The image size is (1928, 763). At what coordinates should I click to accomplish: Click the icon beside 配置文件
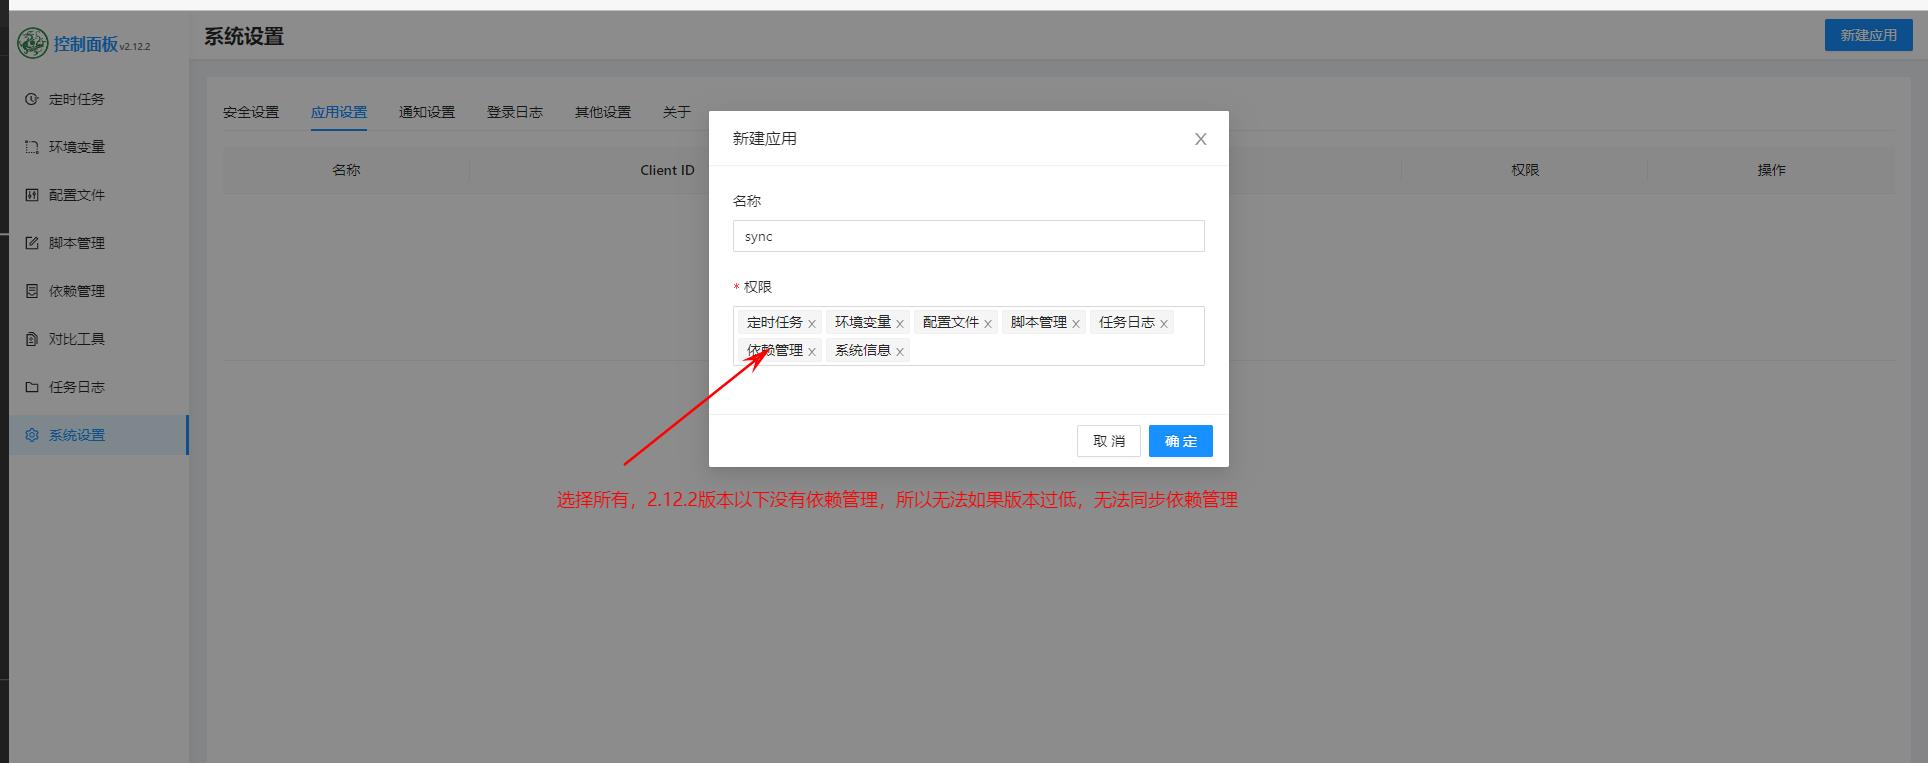pyautogui.click(x=32, y=195)
